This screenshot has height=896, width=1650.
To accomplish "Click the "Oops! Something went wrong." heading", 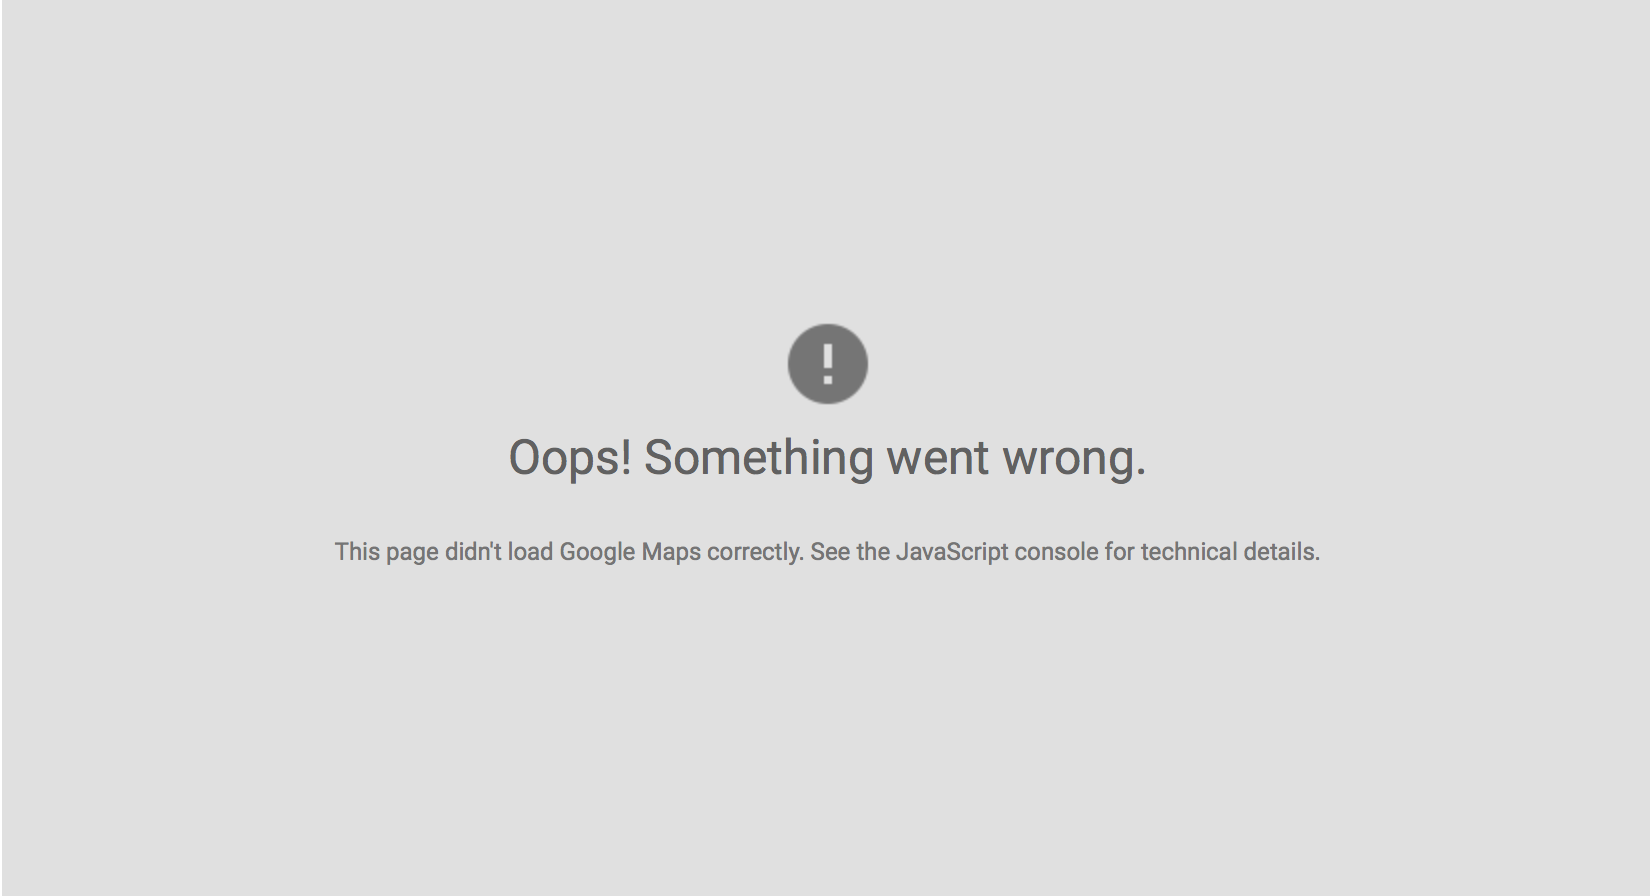I will click(827, 459).
